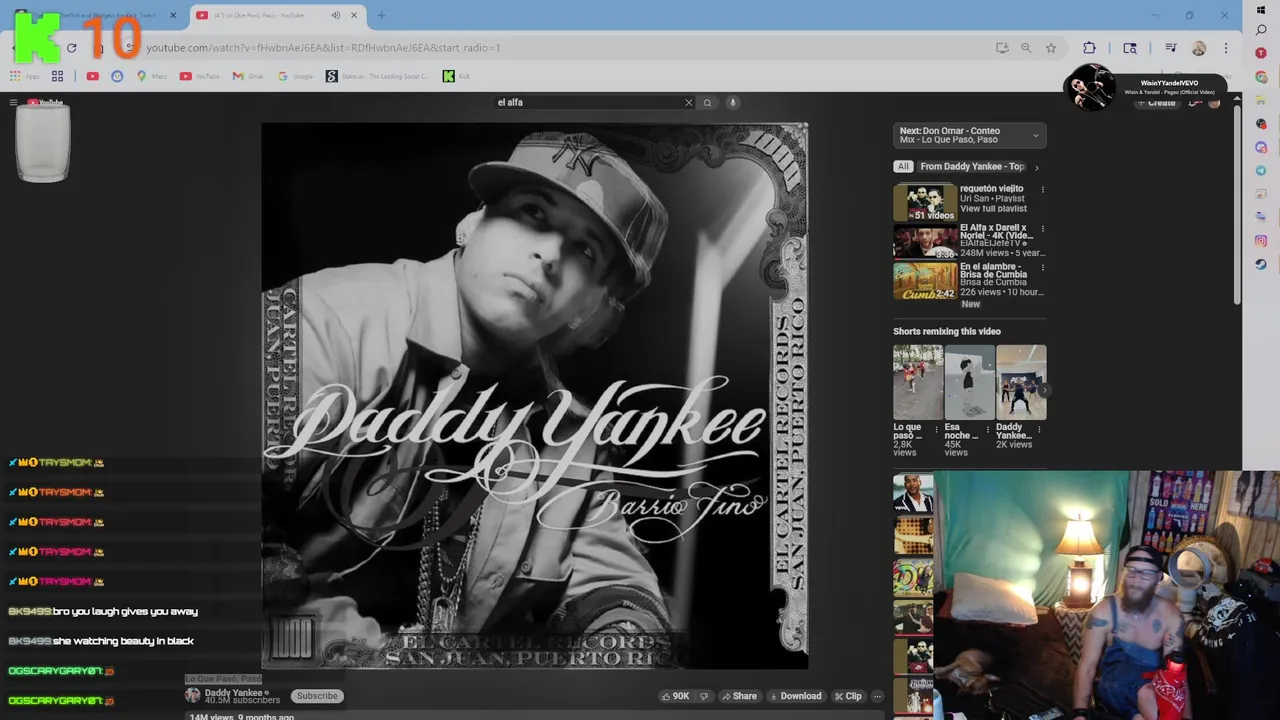Open Telegram from the taskbar
The width and height of the screenshot is (1280, 720).
(1261, 170)
